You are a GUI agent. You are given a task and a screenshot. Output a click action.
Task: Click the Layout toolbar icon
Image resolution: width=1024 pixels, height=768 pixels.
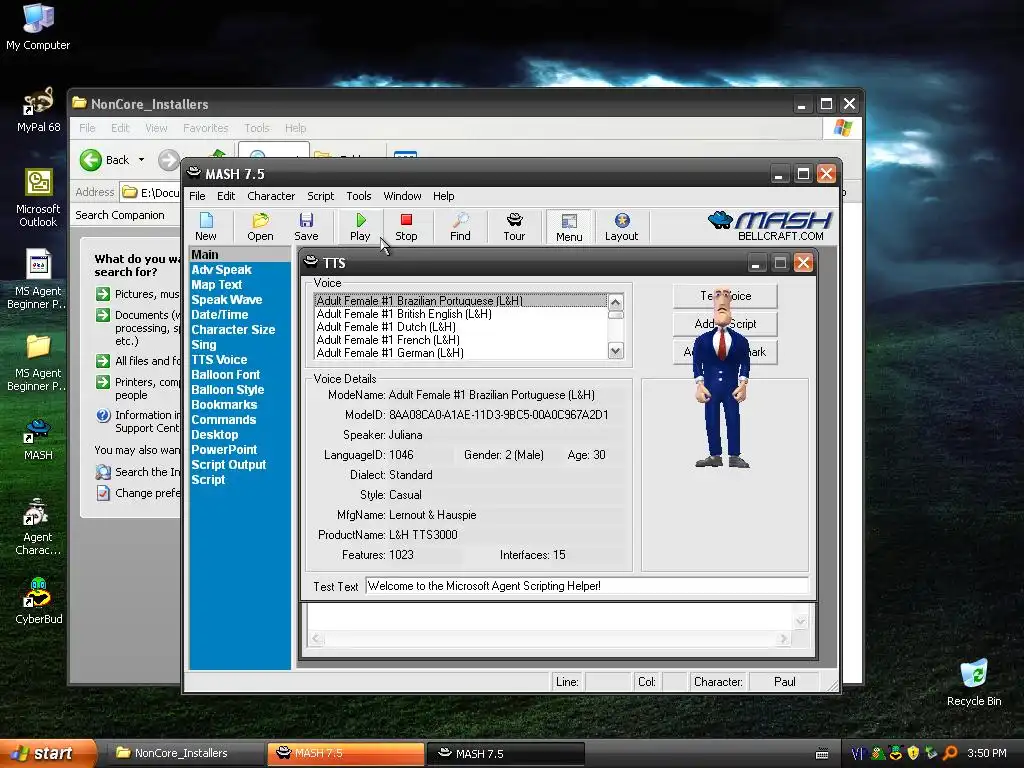pyautogui.click(x=621, y=227)
